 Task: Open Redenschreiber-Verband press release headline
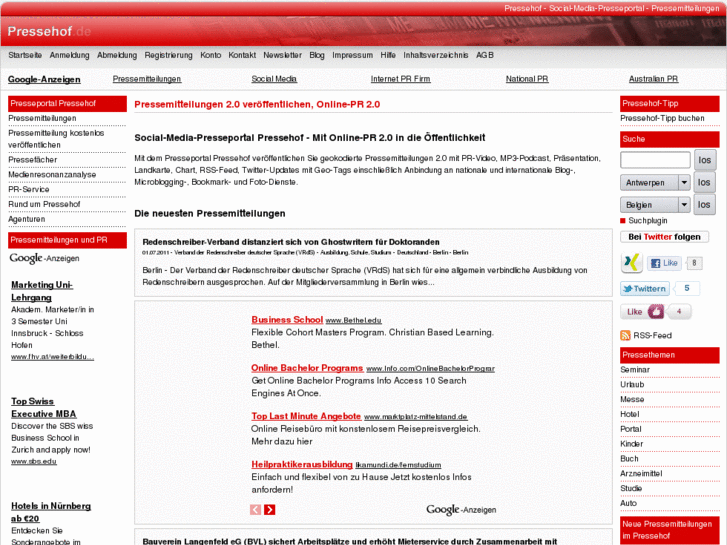click(291, 242)
